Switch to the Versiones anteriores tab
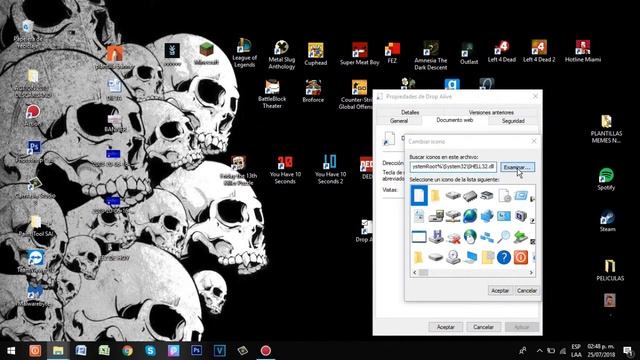This screenshot has width=640, height=360. [491, 112]
